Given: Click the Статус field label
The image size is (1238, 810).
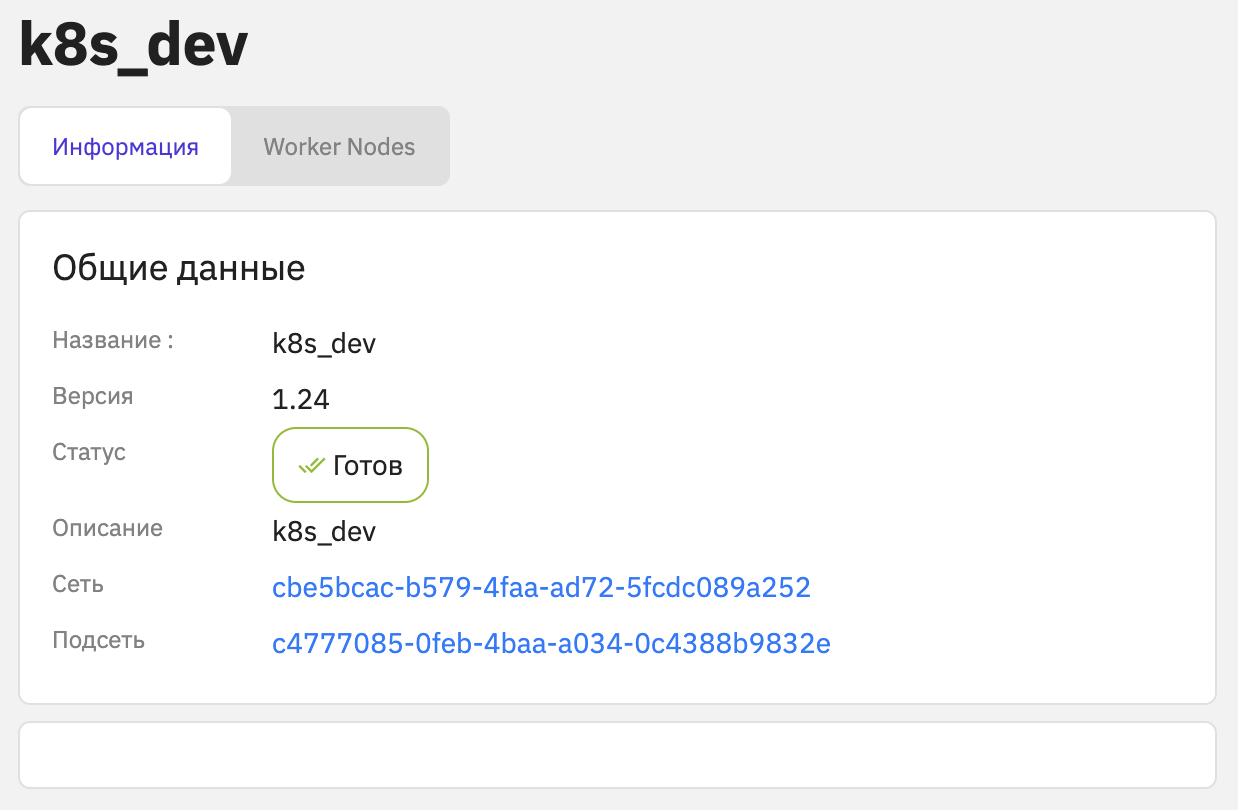Looking at the screenshot, I should click(x=89, y=452).
